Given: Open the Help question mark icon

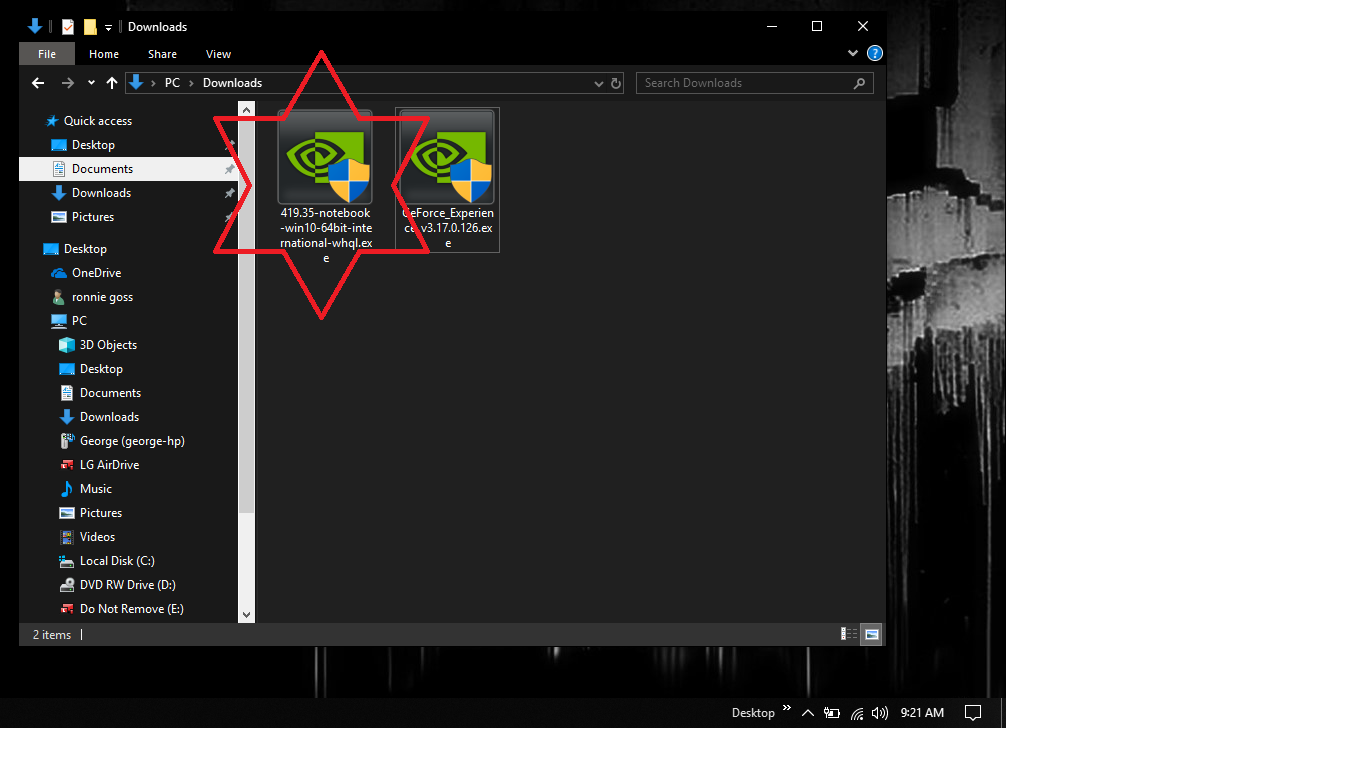Looking at the screenshot, I should pyautogui.click(x=875, y=54).
